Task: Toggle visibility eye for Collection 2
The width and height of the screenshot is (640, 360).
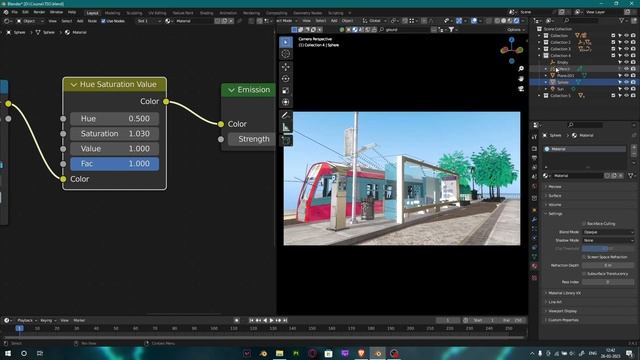Action: pos(627,42)
